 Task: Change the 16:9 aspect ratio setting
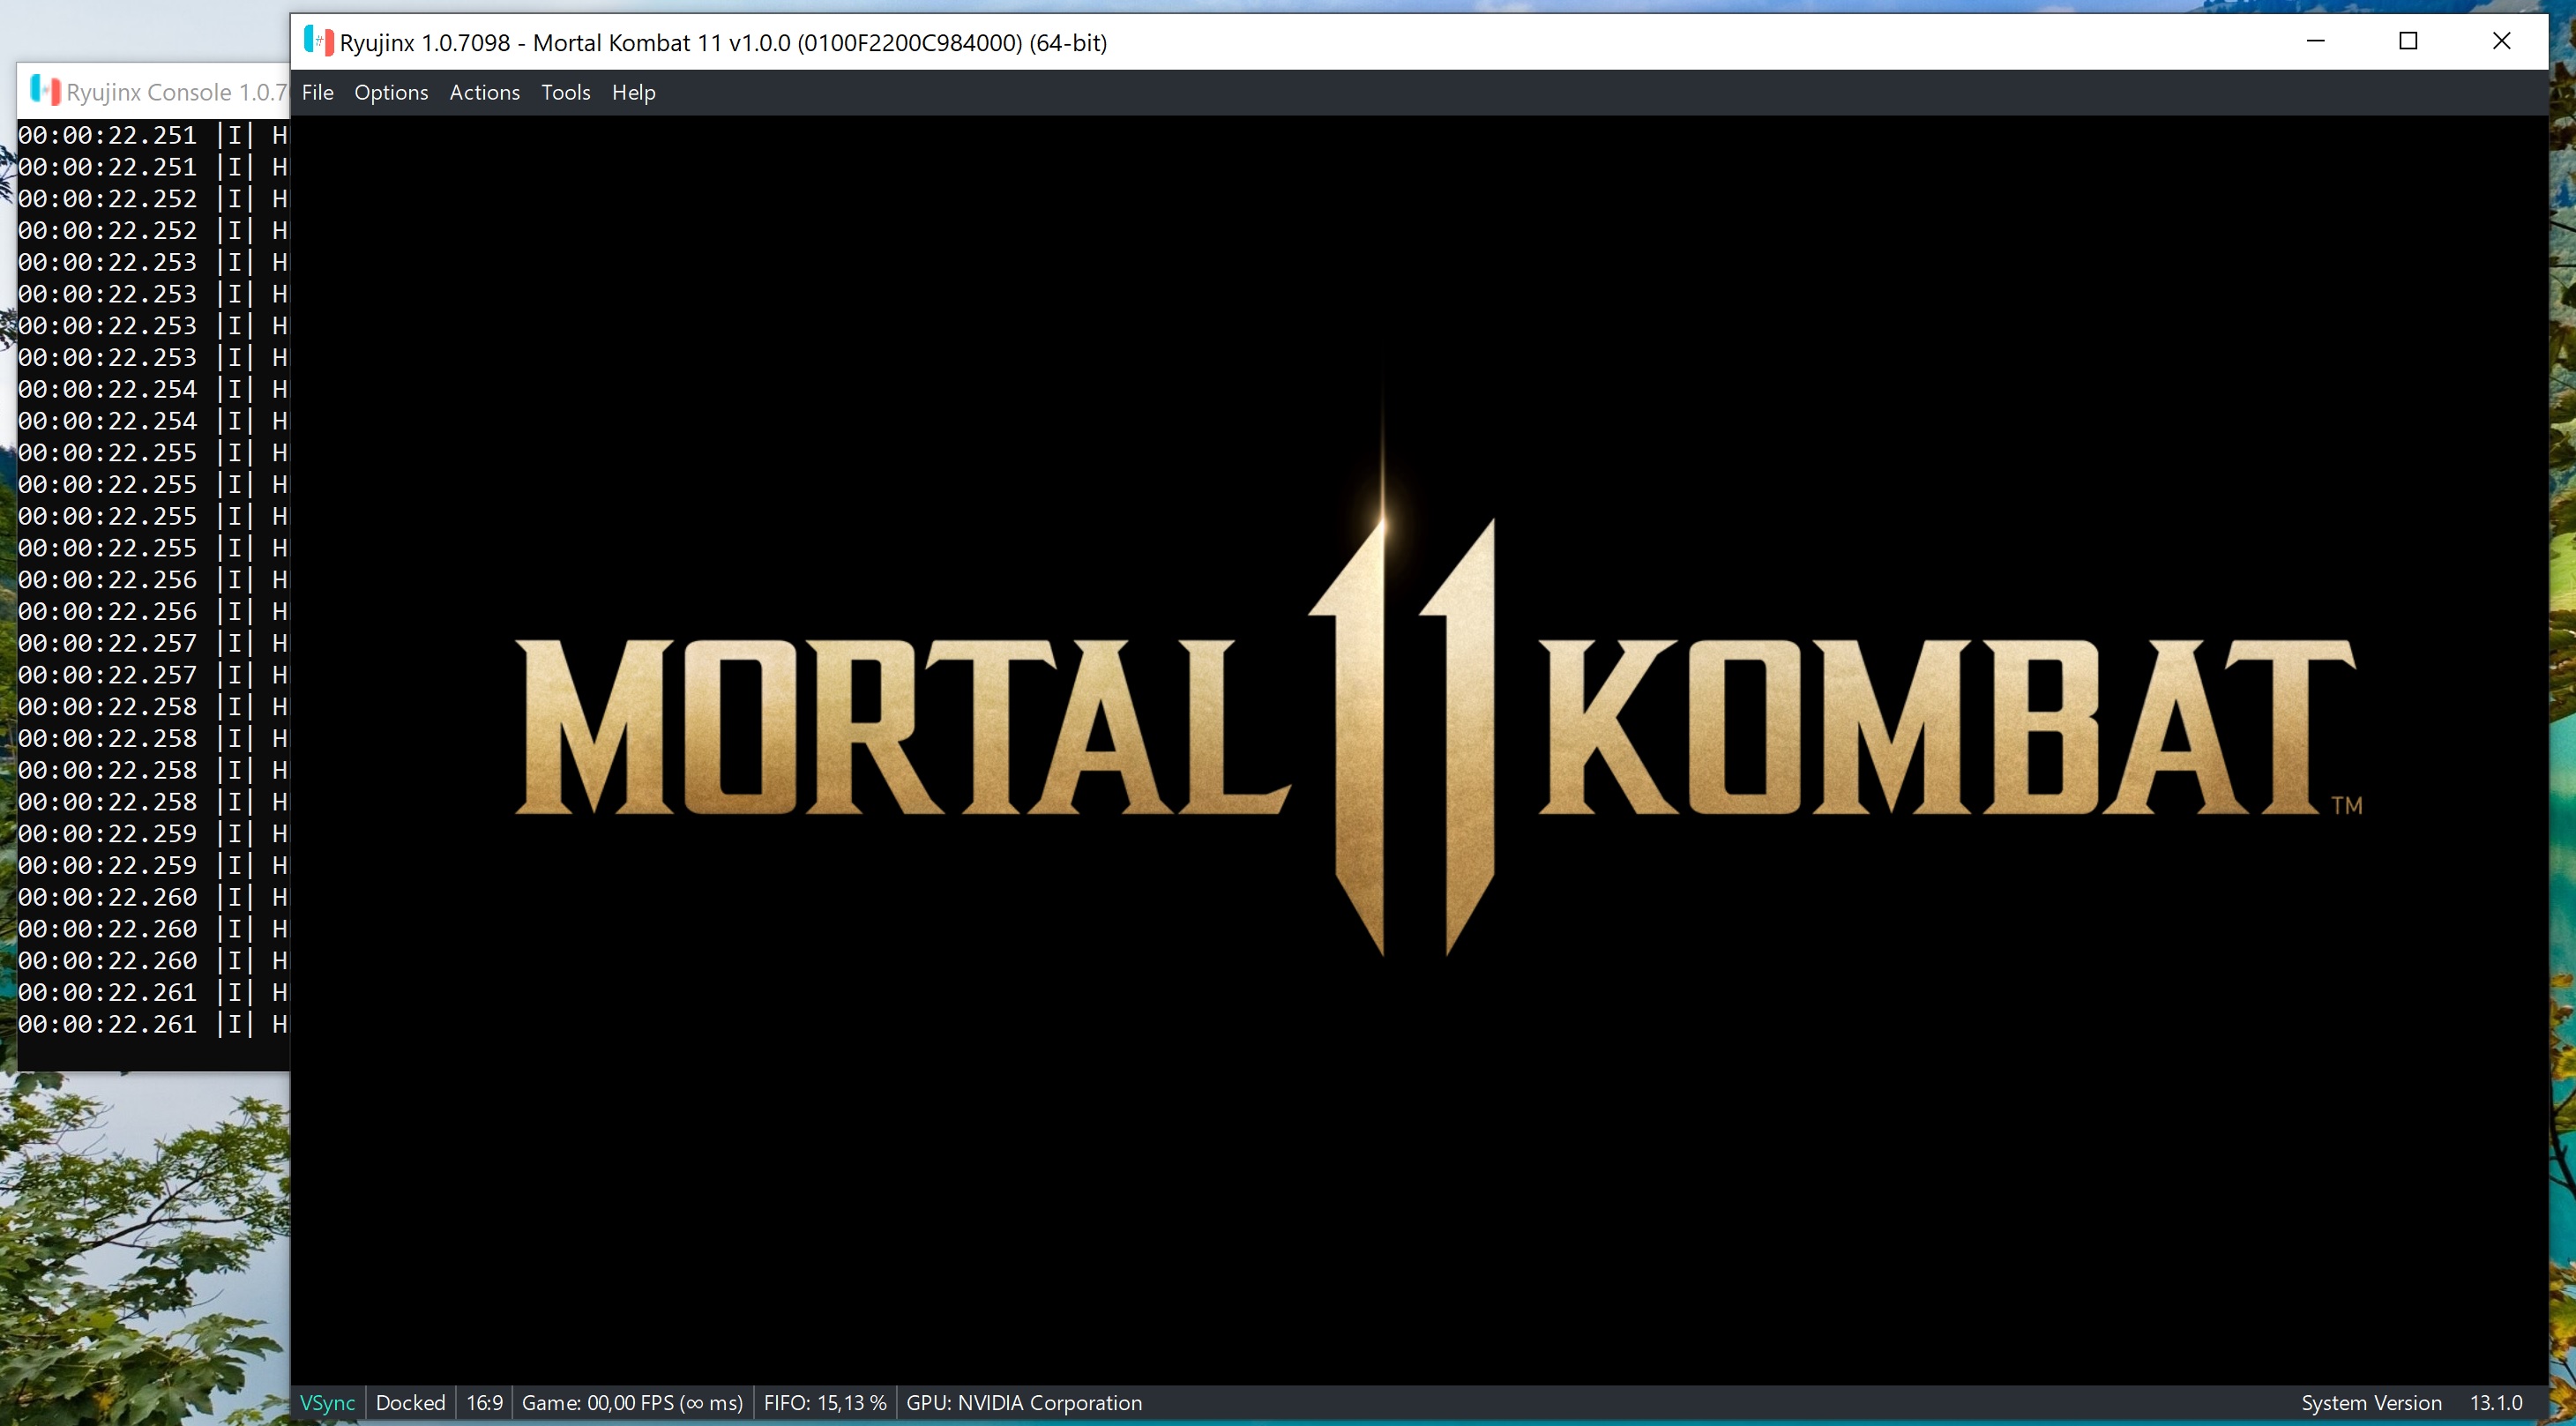click(x=484, y=1403)
